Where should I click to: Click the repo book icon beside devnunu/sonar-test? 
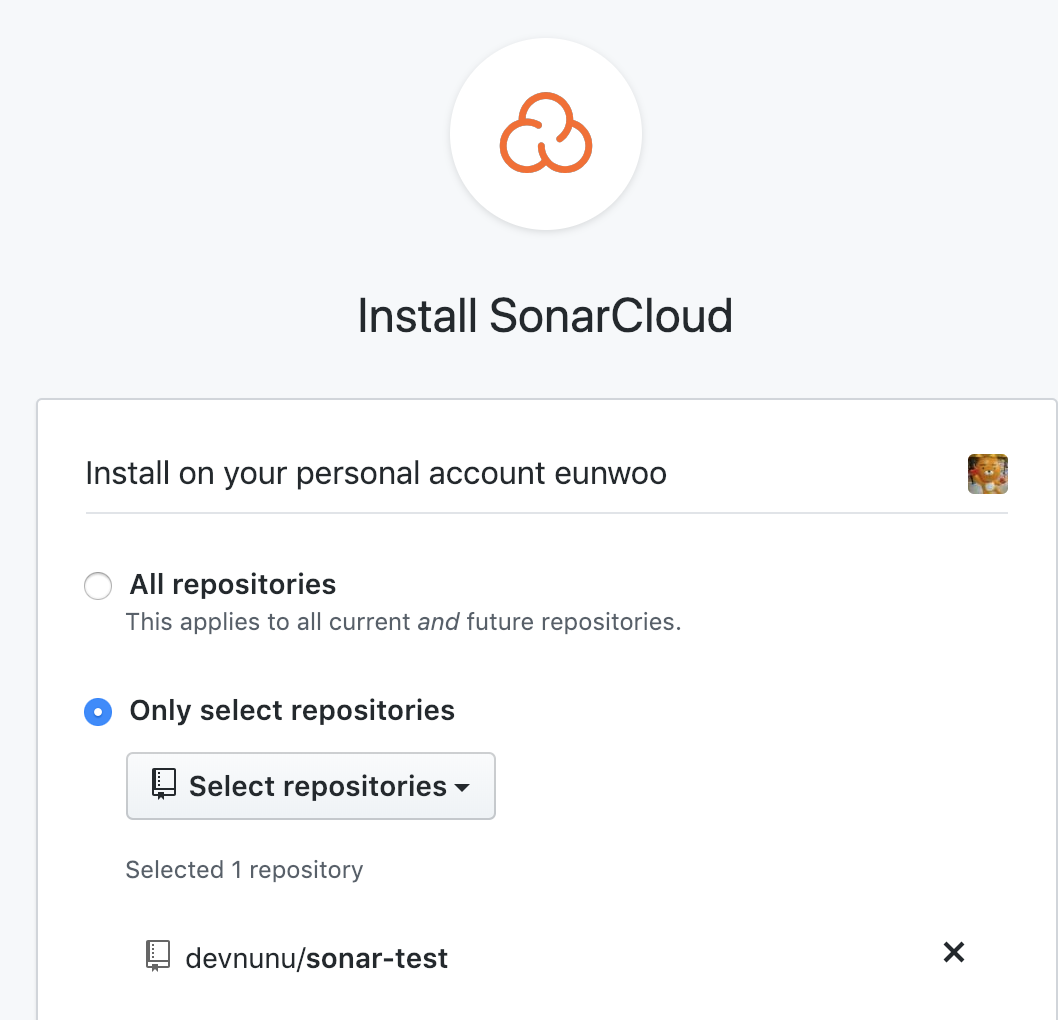coord(158,956)
